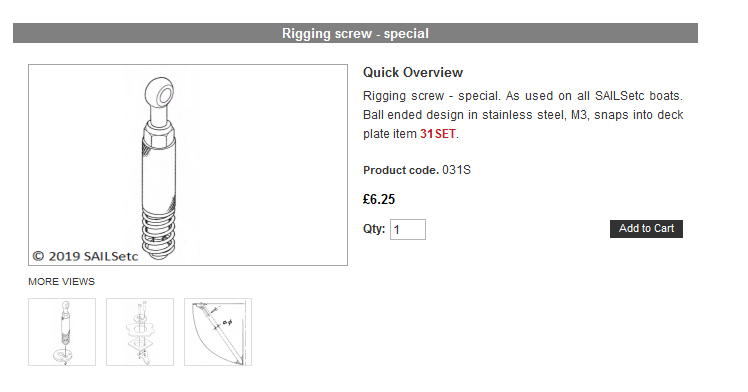
Task: Click the overview text mentioning stainless steel
Action: coord(523,115)
